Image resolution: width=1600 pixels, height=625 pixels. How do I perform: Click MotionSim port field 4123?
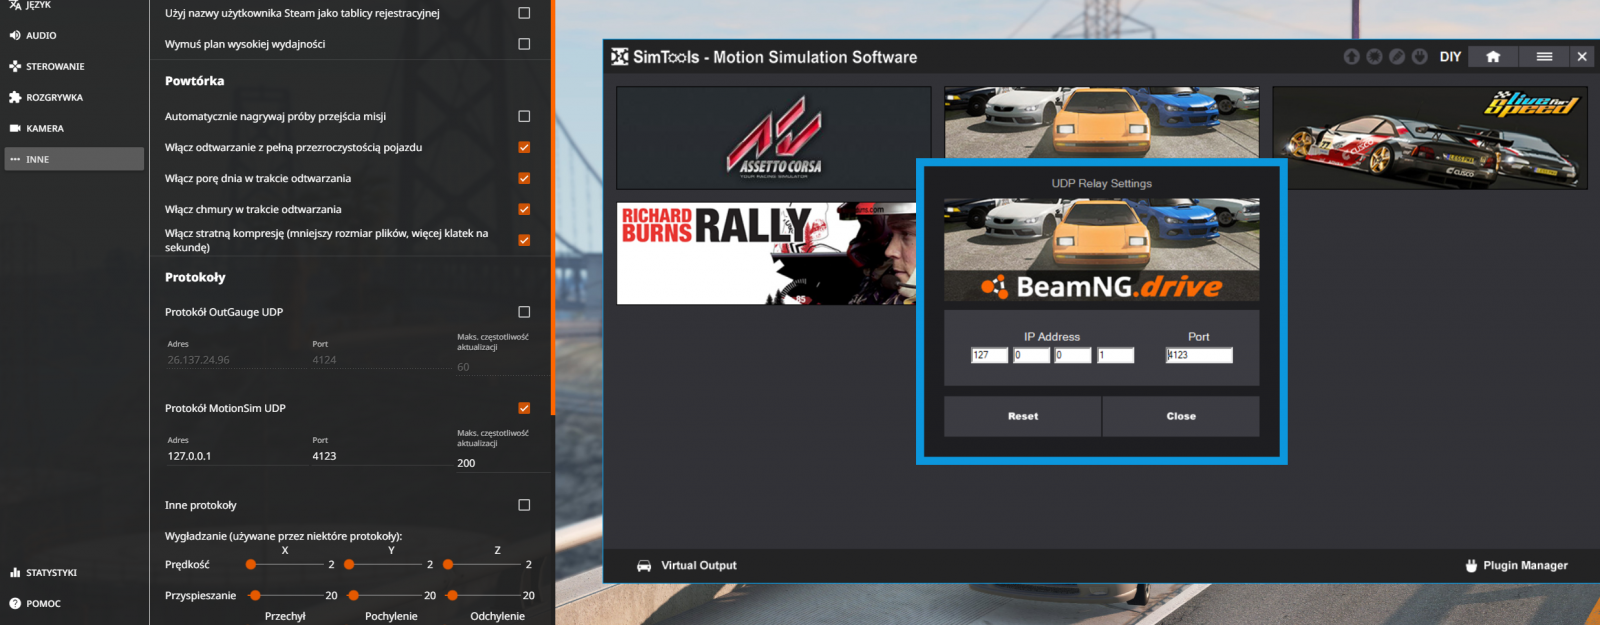point(381,456)
